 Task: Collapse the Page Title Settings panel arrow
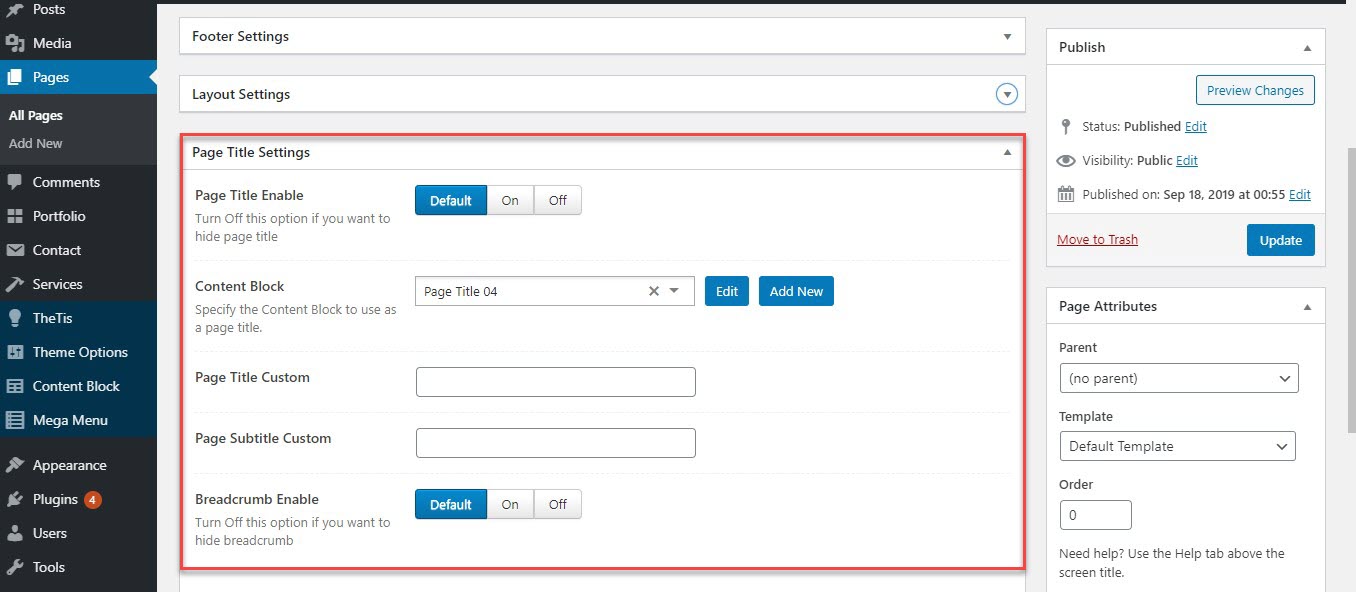(x=1007, y=152)
